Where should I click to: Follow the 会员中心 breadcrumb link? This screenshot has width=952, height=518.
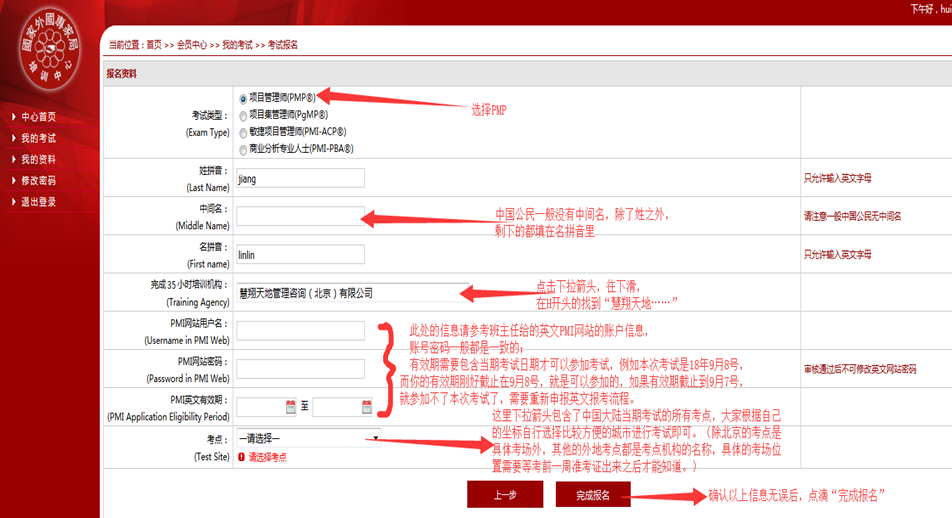click(x=192, y=45)
